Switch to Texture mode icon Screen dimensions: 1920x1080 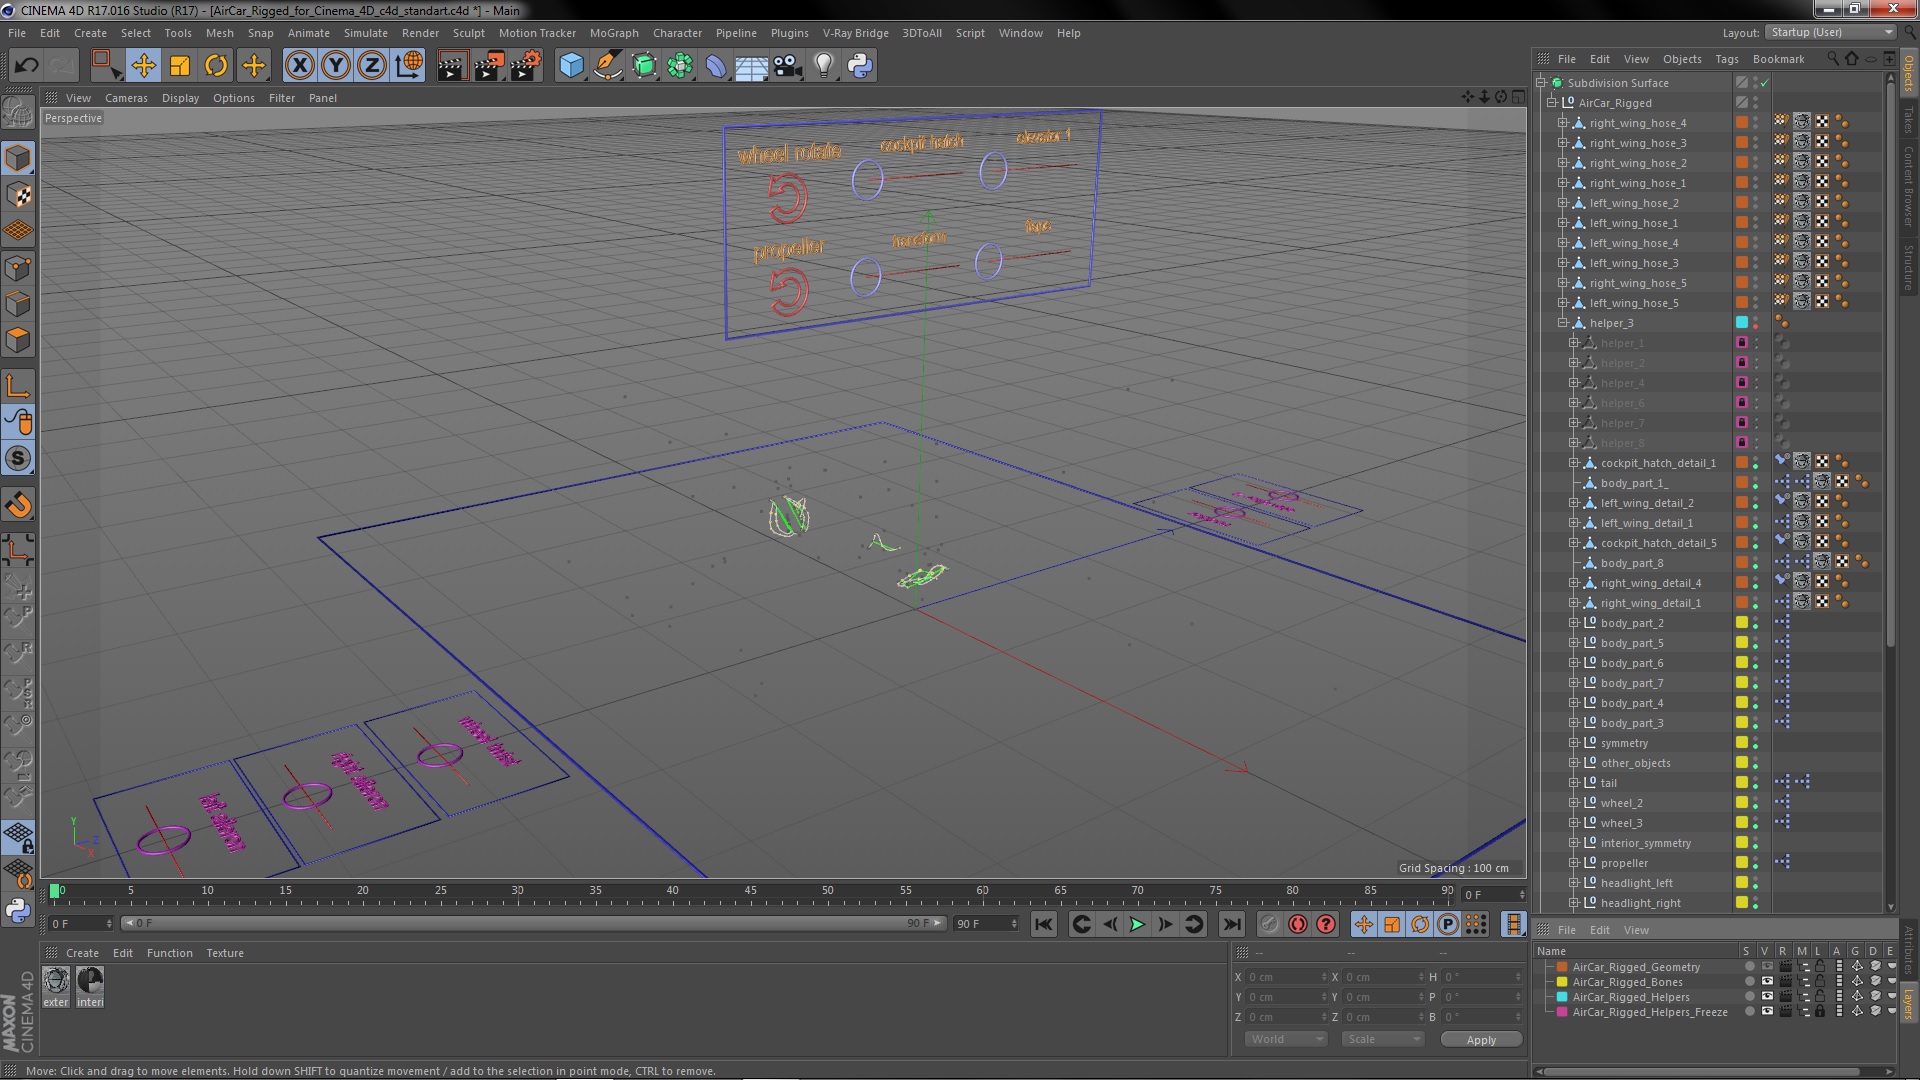pos(18,195)
